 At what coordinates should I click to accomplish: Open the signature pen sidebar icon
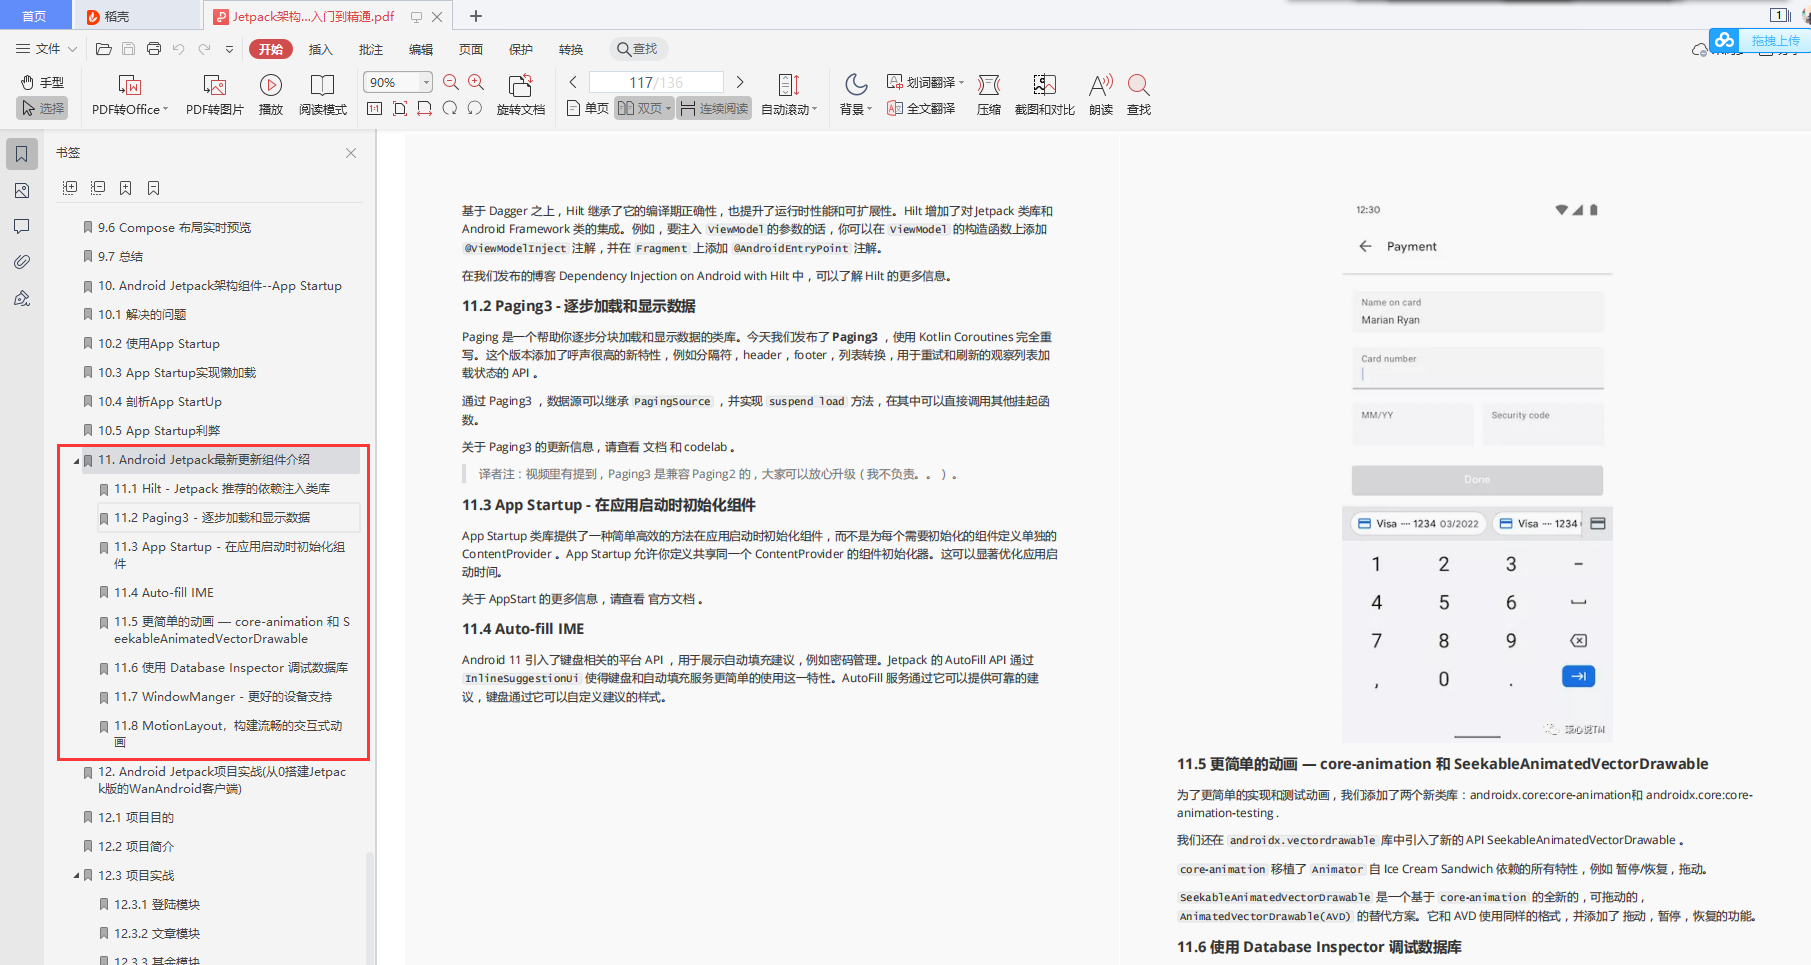point(22,298)
